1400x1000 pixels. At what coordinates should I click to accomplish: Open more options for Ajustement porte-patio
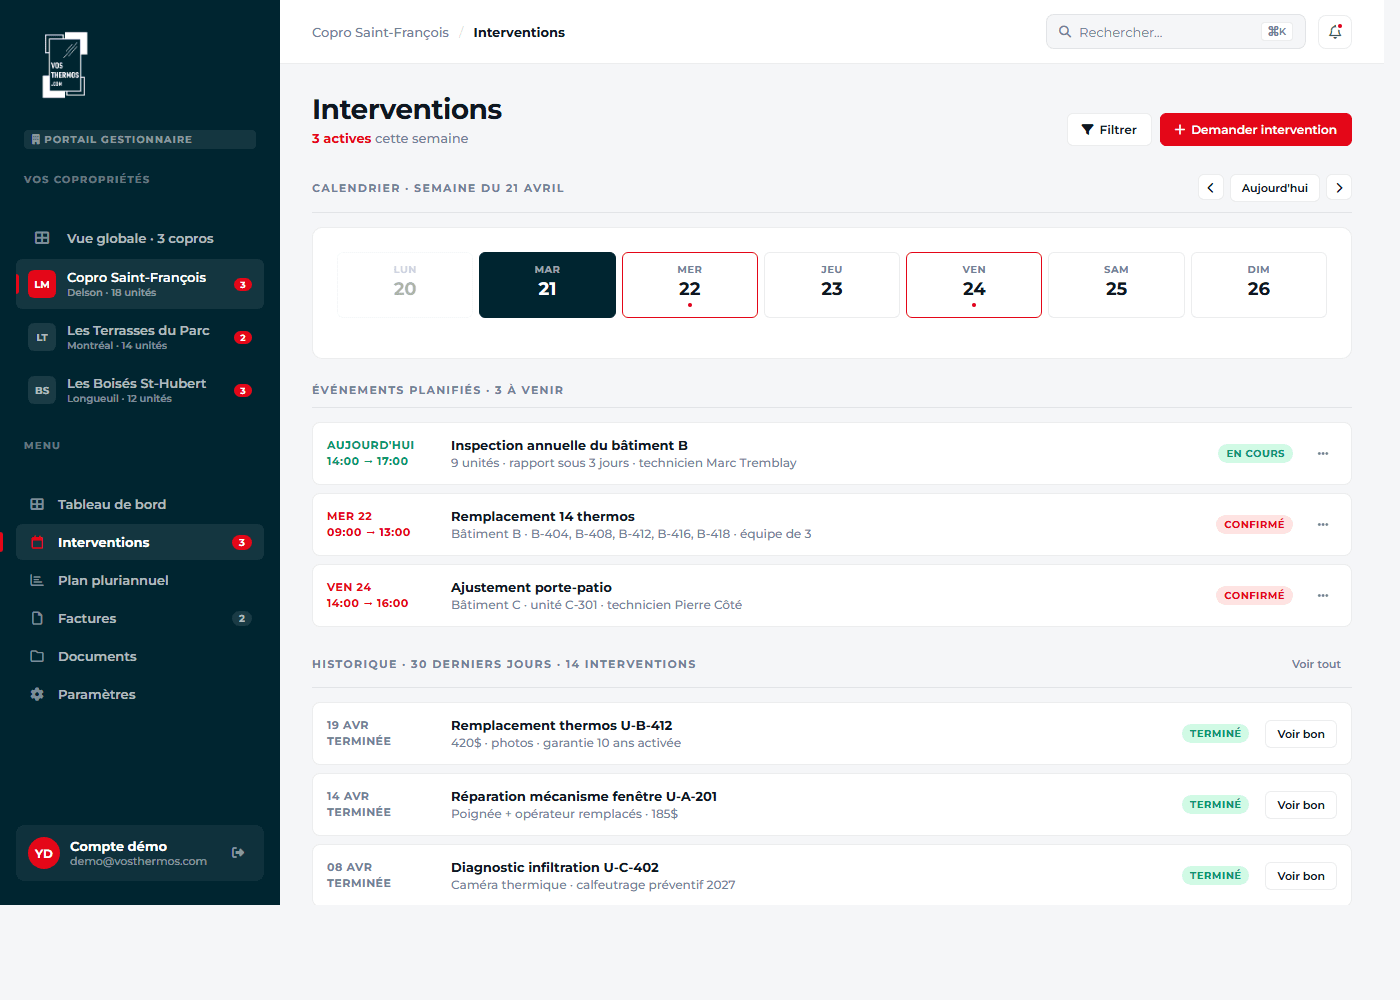pos(1323,596)
